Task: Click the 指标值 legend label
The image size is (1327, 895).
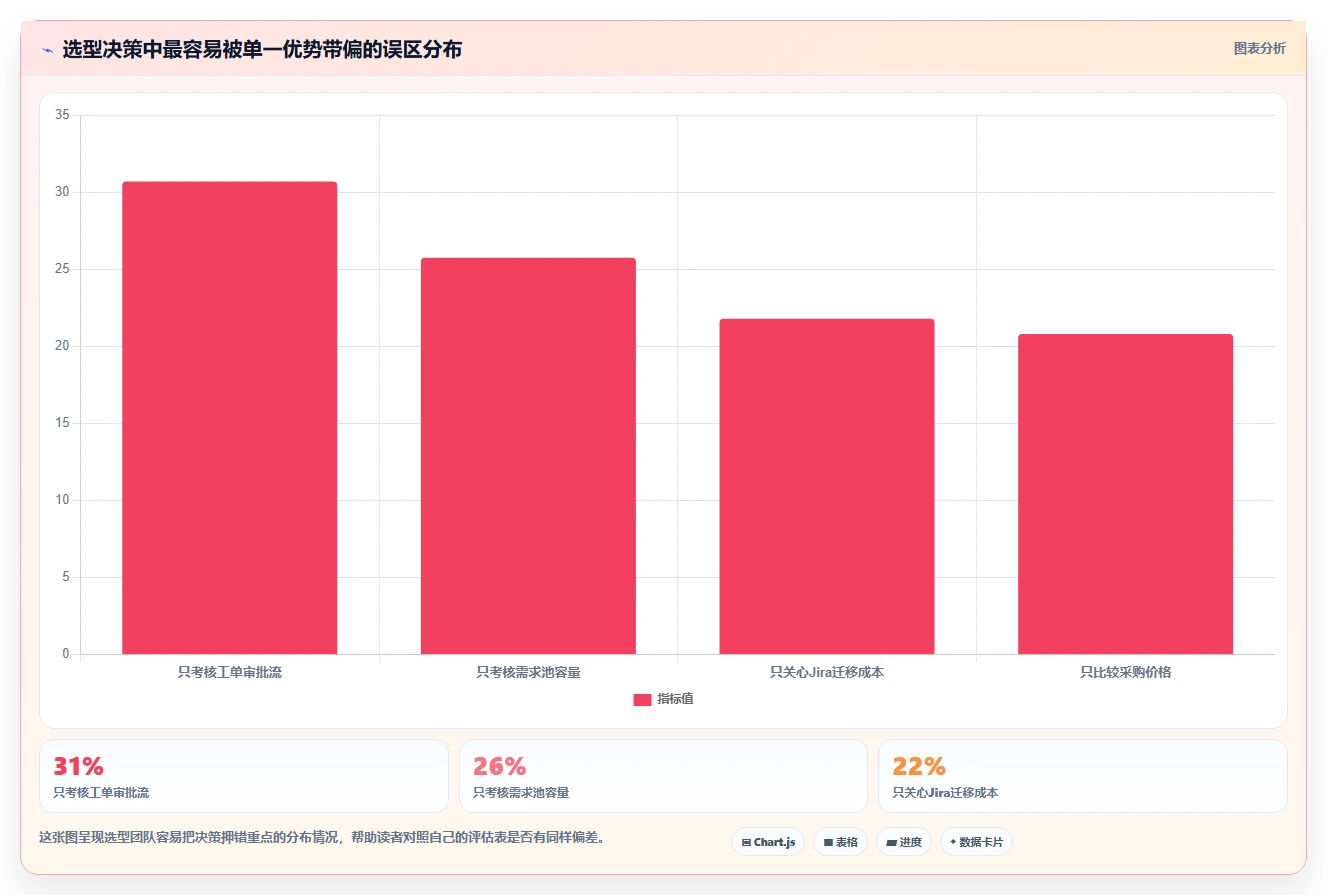Action: pos(675,699)
